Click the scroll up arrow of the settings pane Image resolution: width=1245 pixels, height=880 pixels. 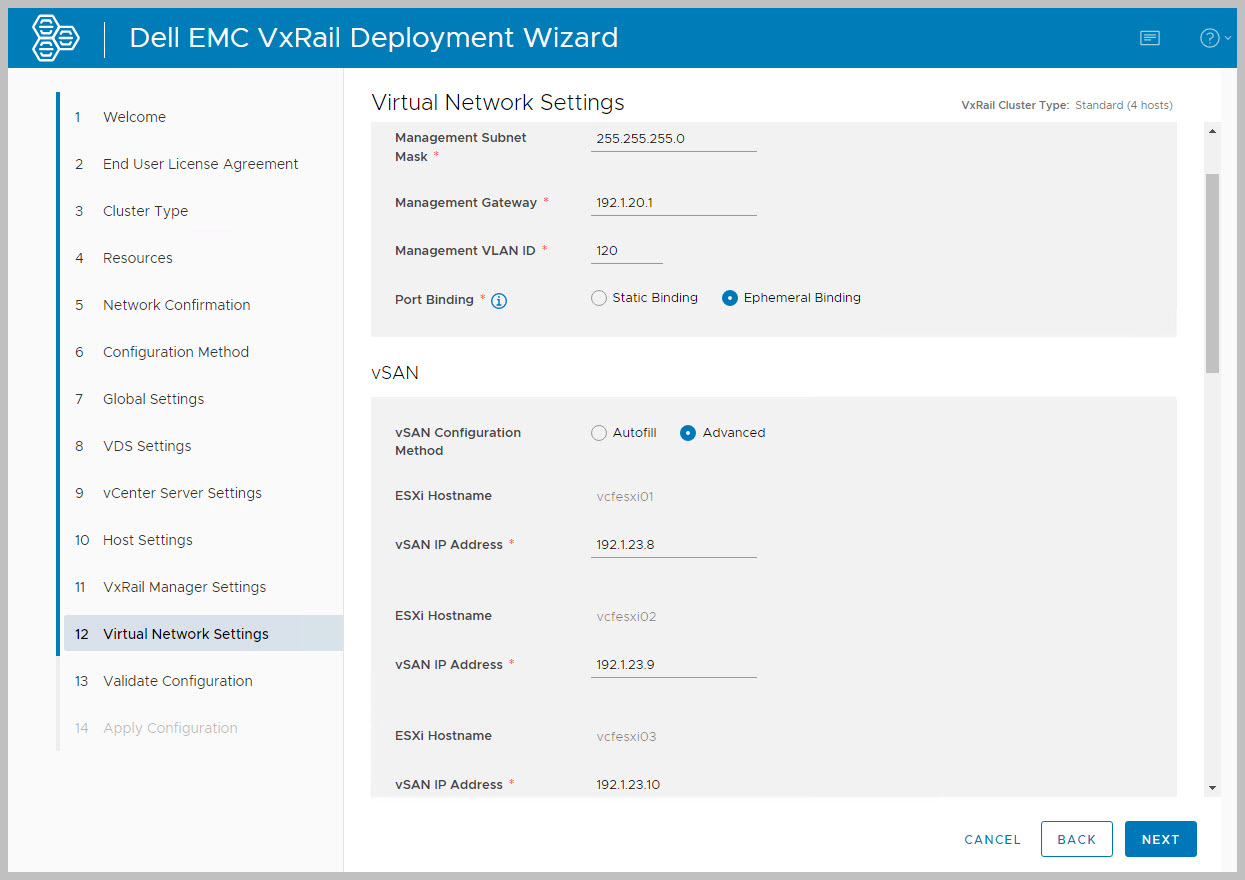[x=1213, y=131]
